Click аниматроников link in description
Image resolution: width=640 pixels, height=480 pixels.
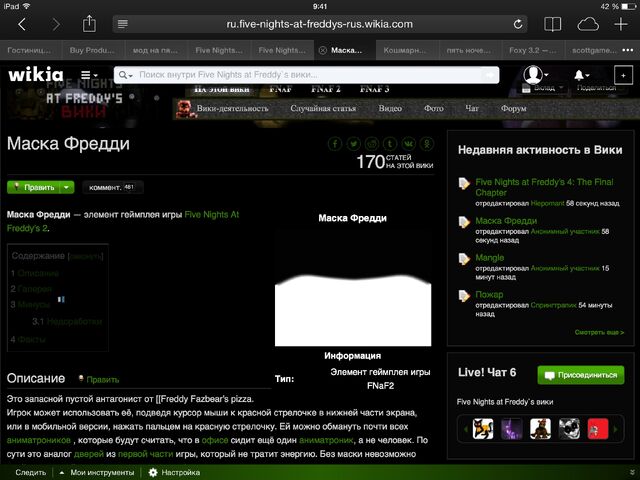click(x=39, y=440)
